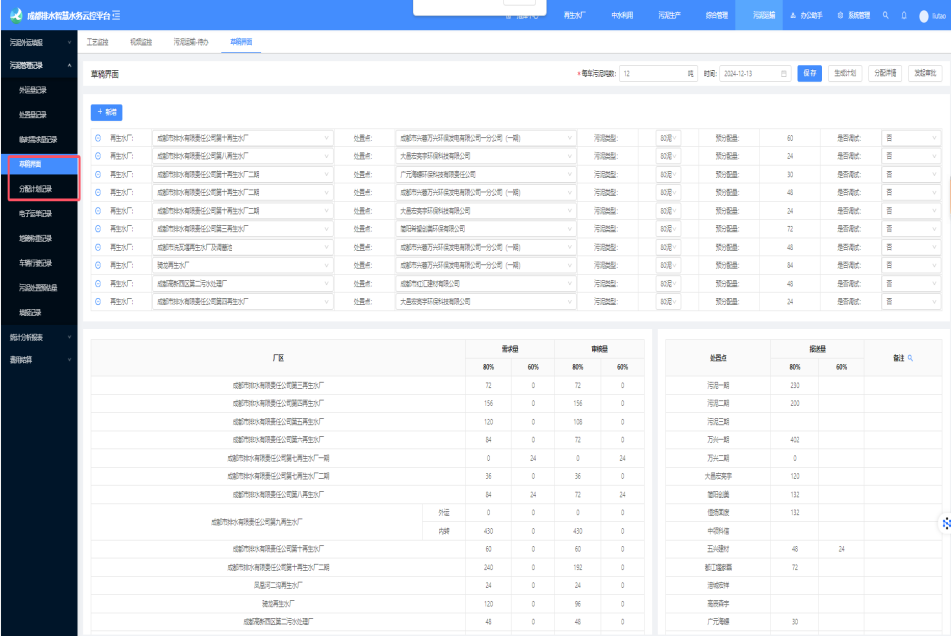Click the blue 保存 button
The height and width of the screenshot is (636, 951).
click(x=809, y=73)
